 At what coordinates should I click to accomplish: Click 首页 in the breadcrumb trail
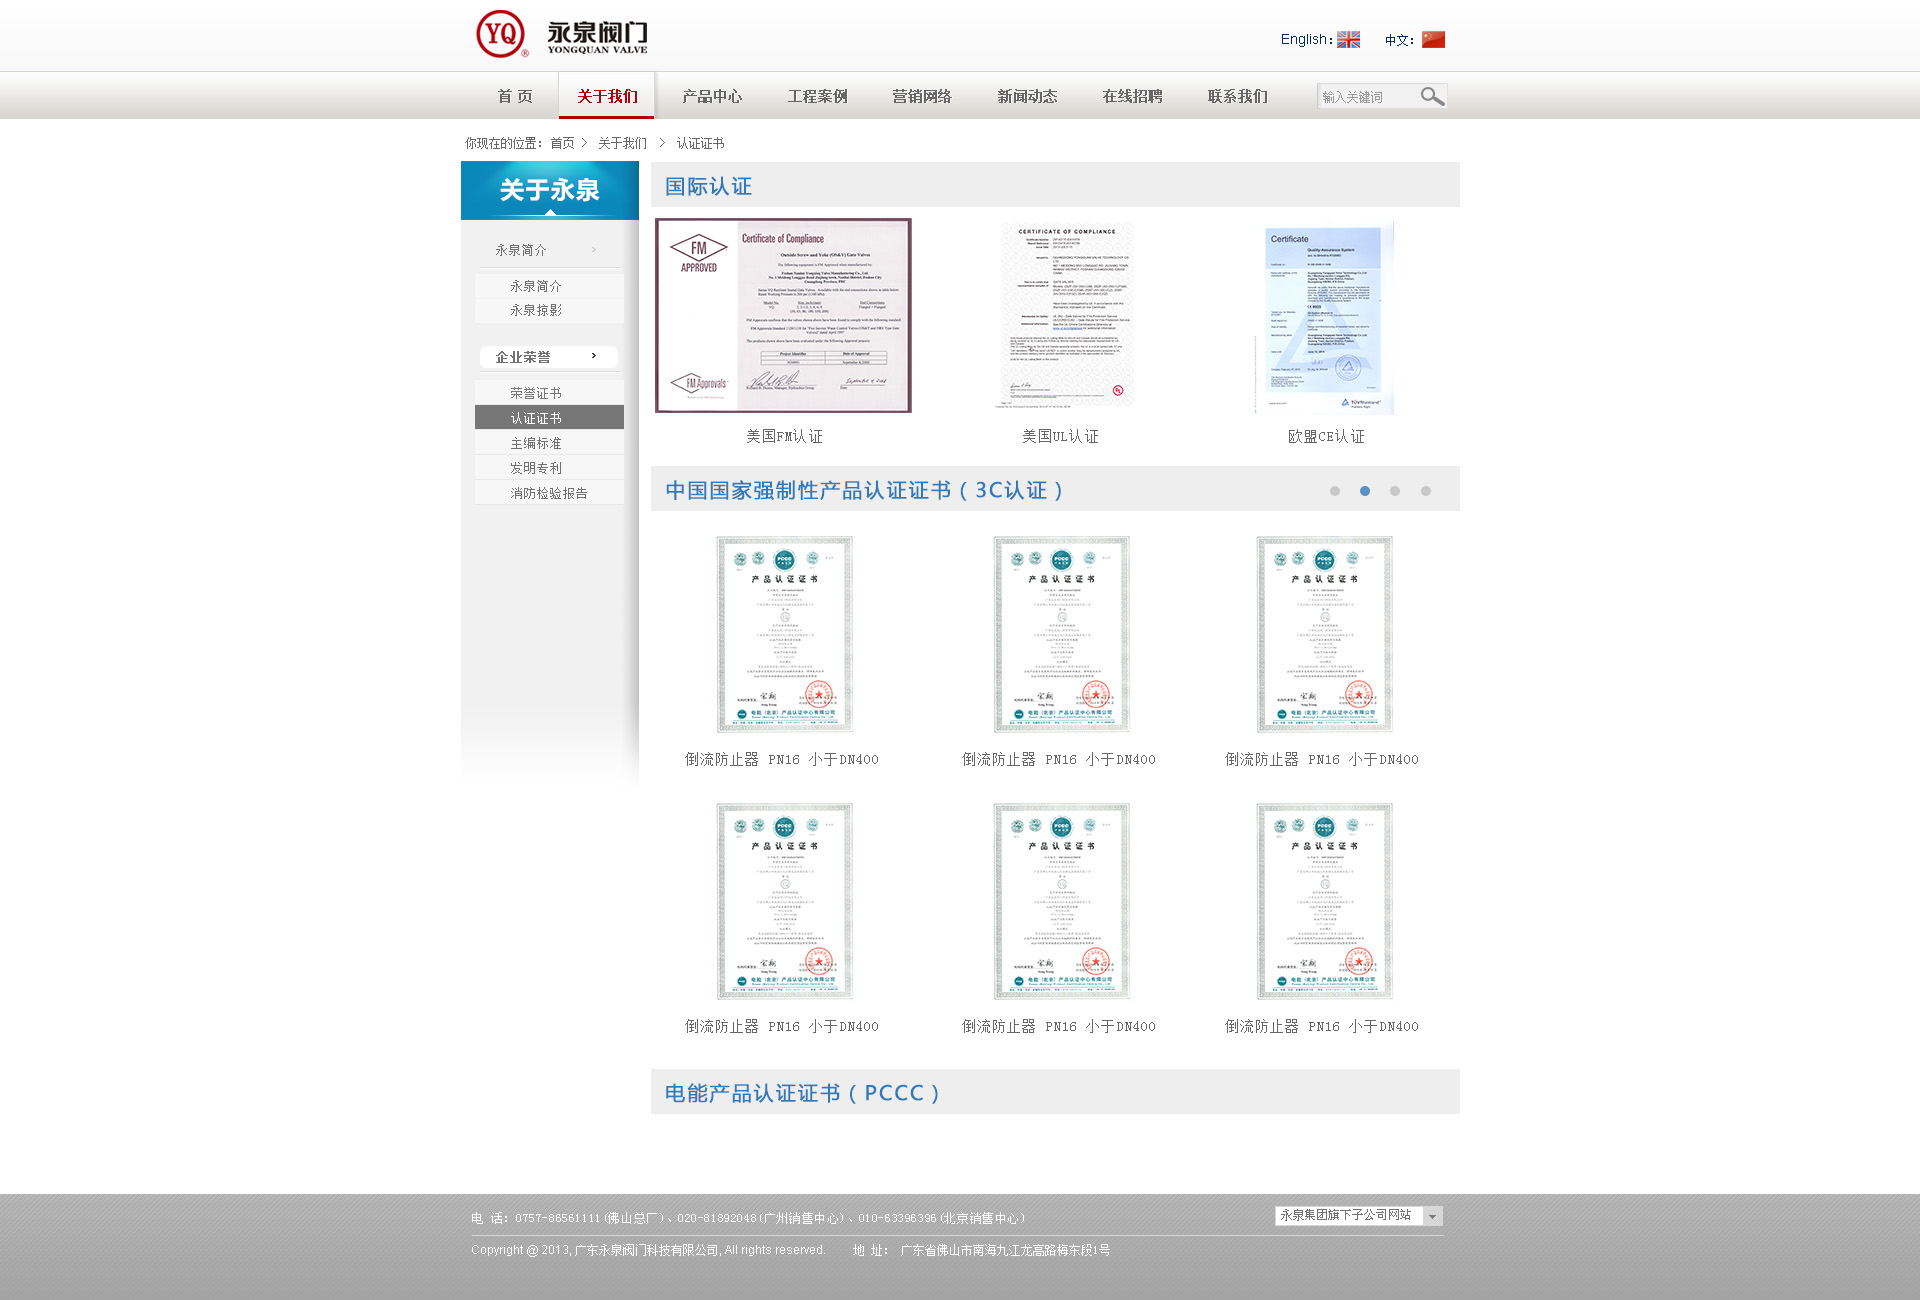point(562,144)
